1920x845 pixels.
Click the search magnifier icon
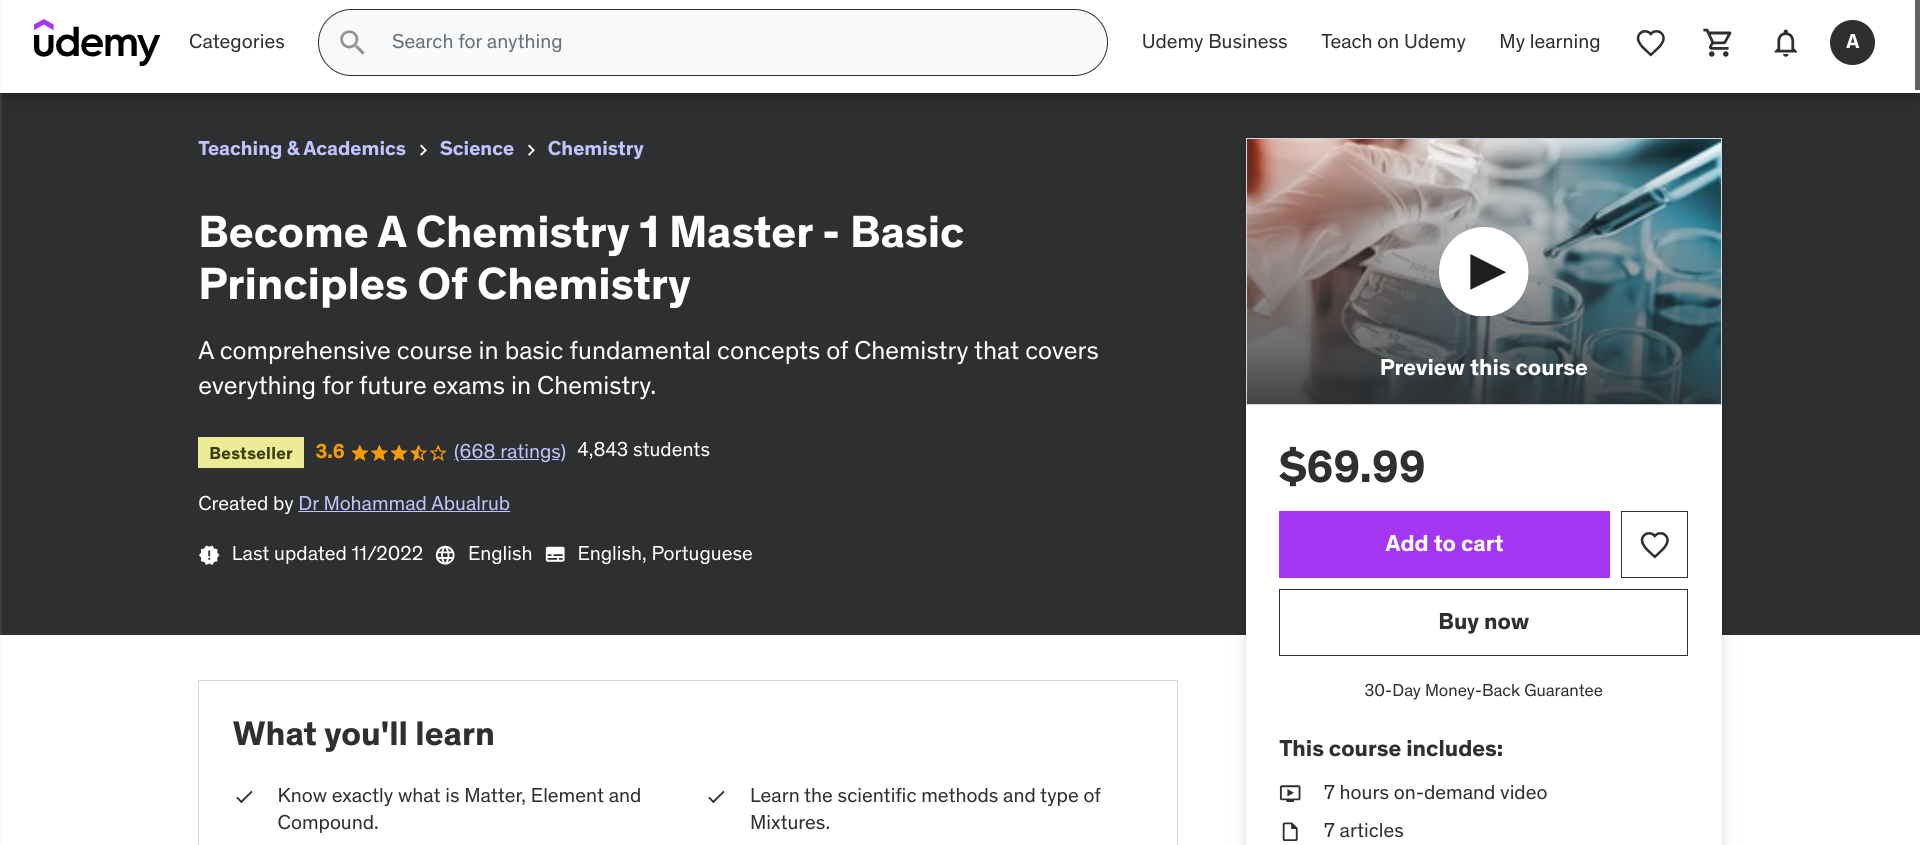click(351, 42)
